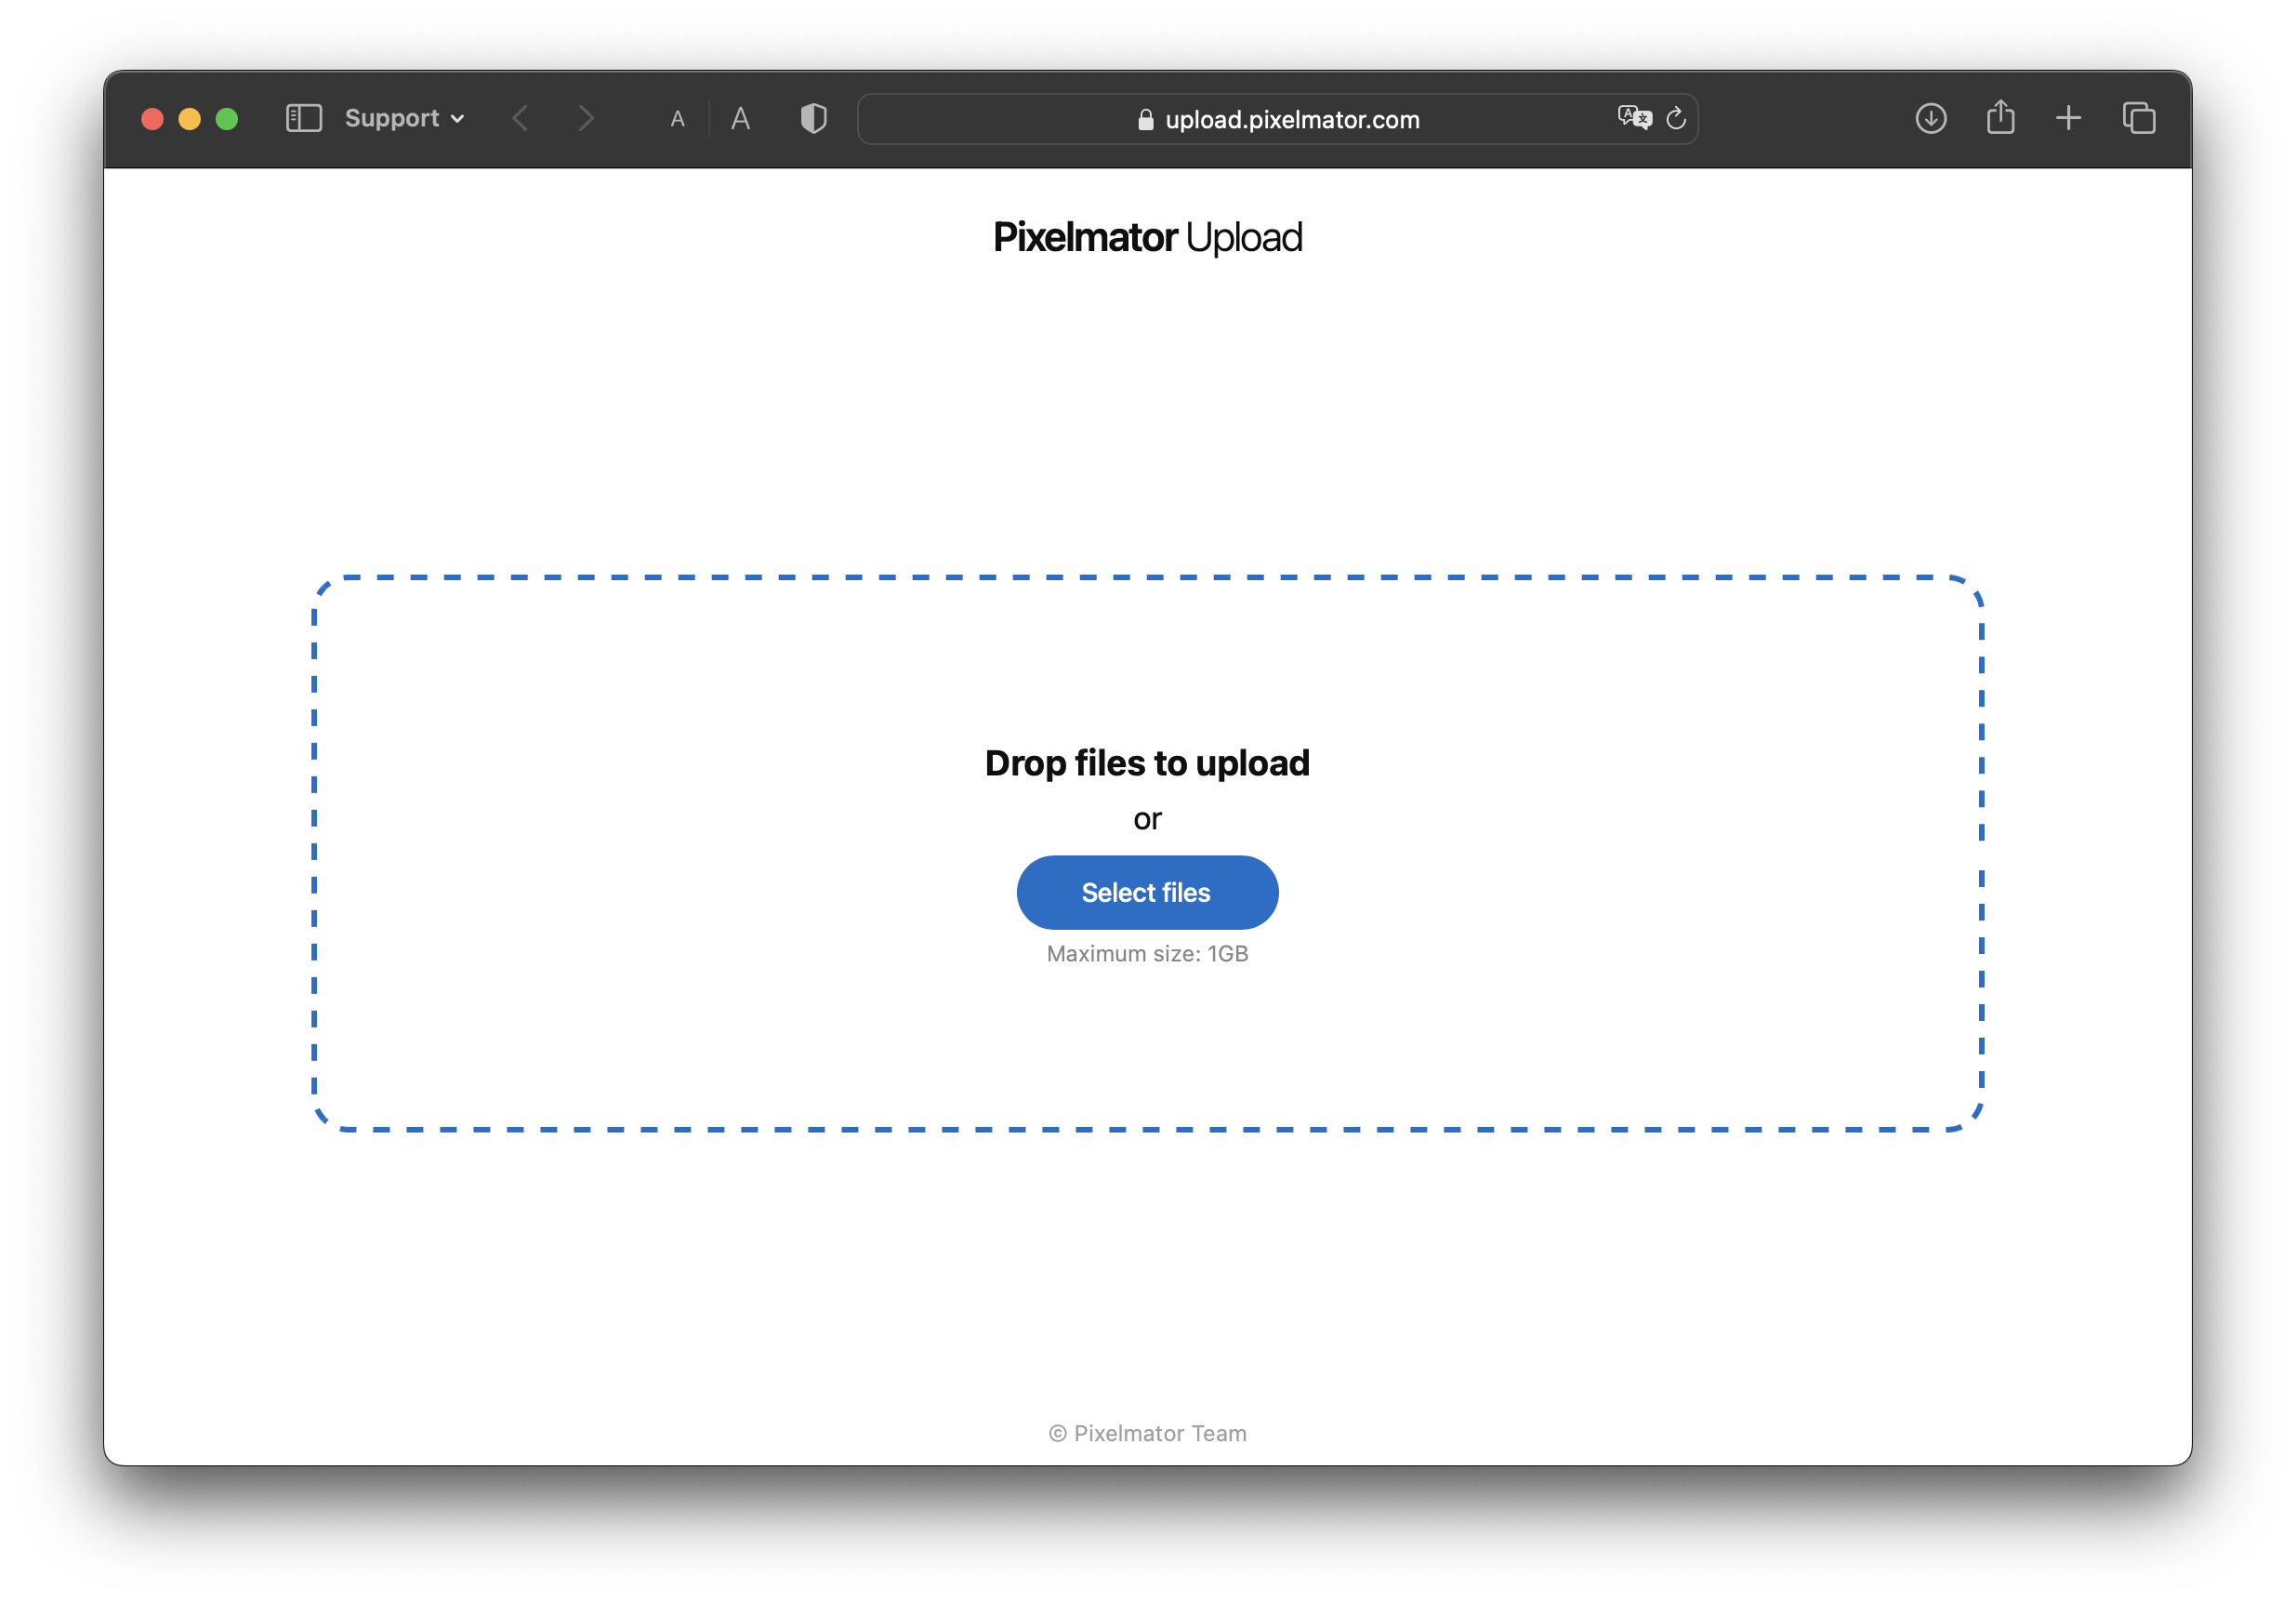Go back with the left chevron
The image size is (2296, 1603).
[520, 119]
